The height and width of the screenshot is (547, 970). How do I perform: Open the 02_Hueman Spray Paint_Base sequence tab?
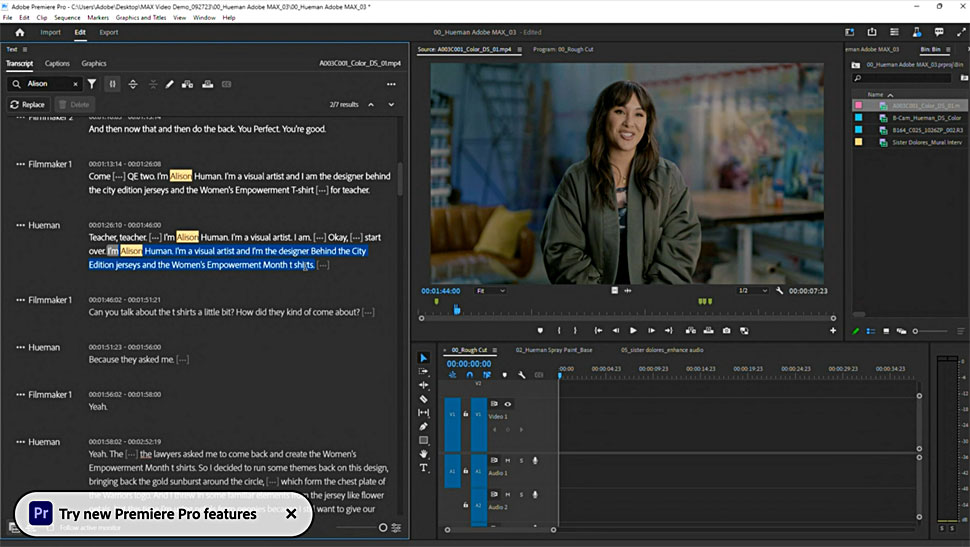tap(554, 350)
